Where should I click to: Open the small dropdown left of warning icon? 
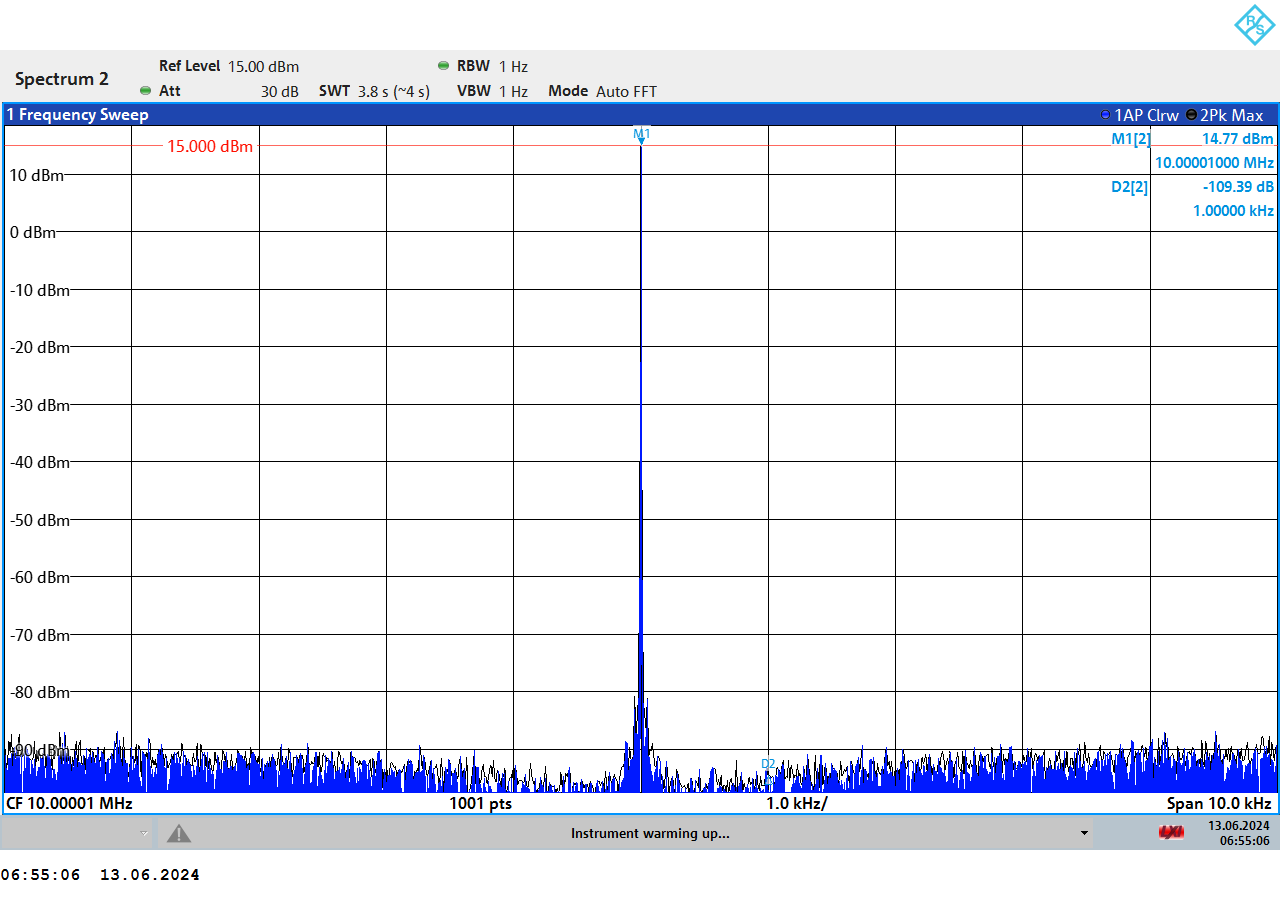(x=144, y=833)
